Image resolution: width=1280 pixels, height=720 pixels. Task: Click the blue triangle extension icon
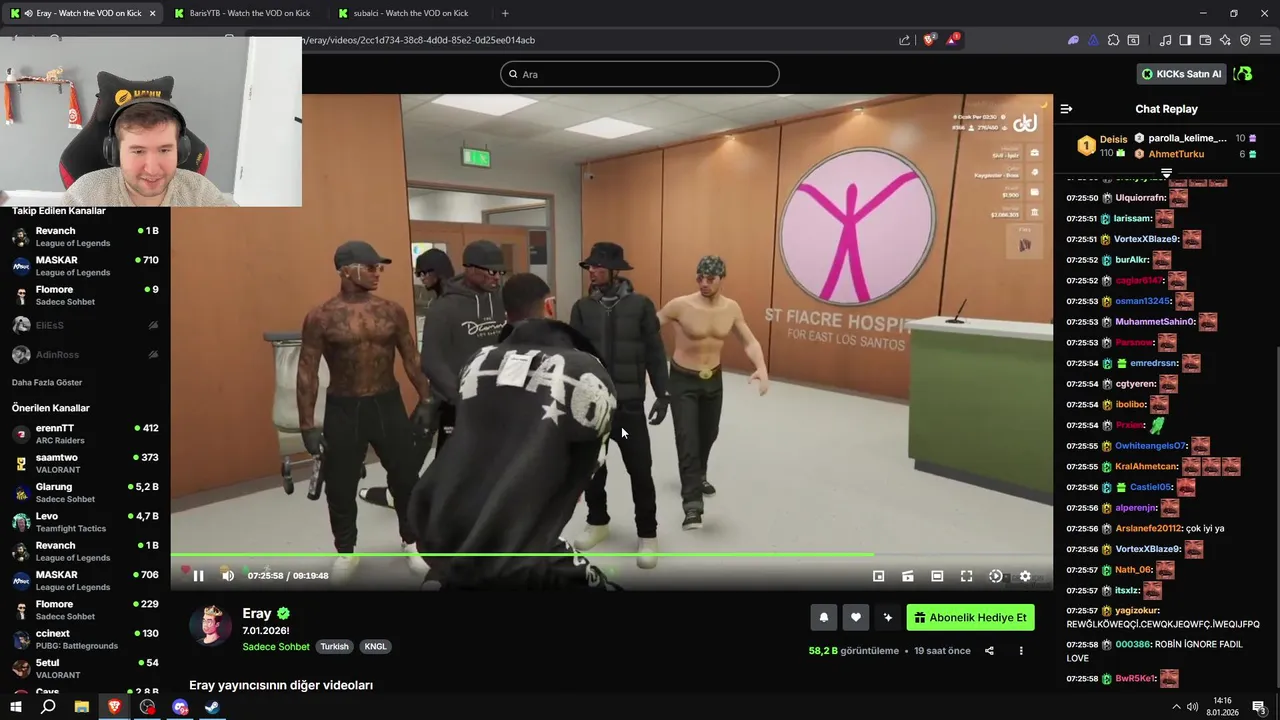1093,40
